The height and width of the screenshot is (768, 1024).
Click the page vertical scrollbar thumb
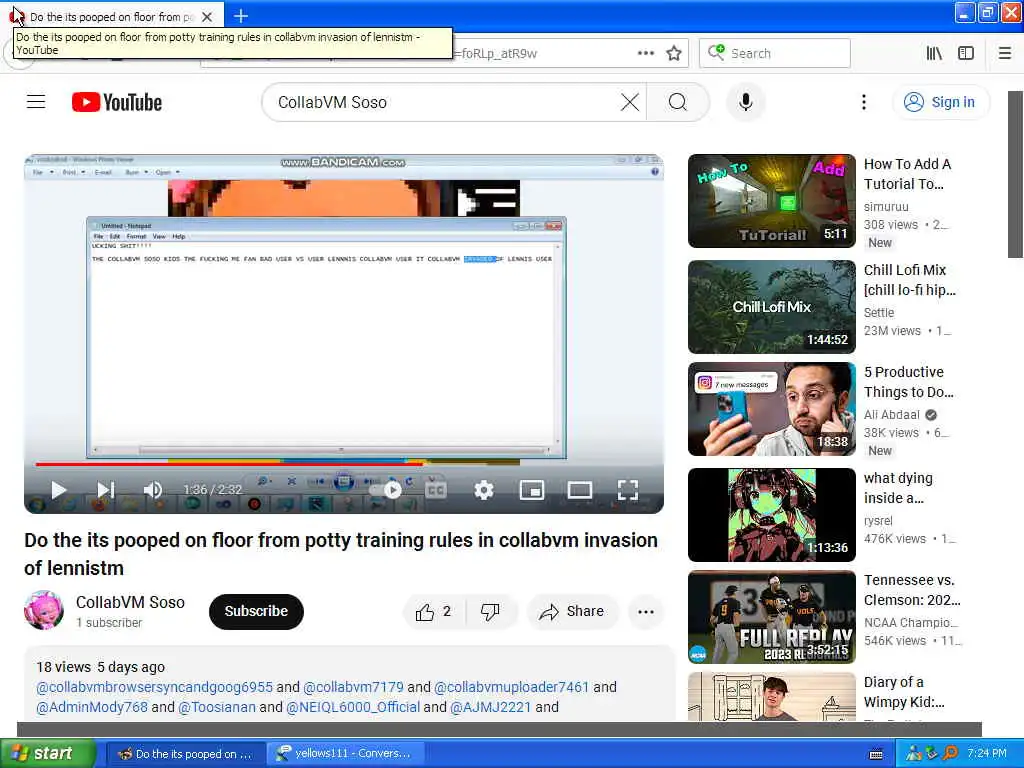1016,174
